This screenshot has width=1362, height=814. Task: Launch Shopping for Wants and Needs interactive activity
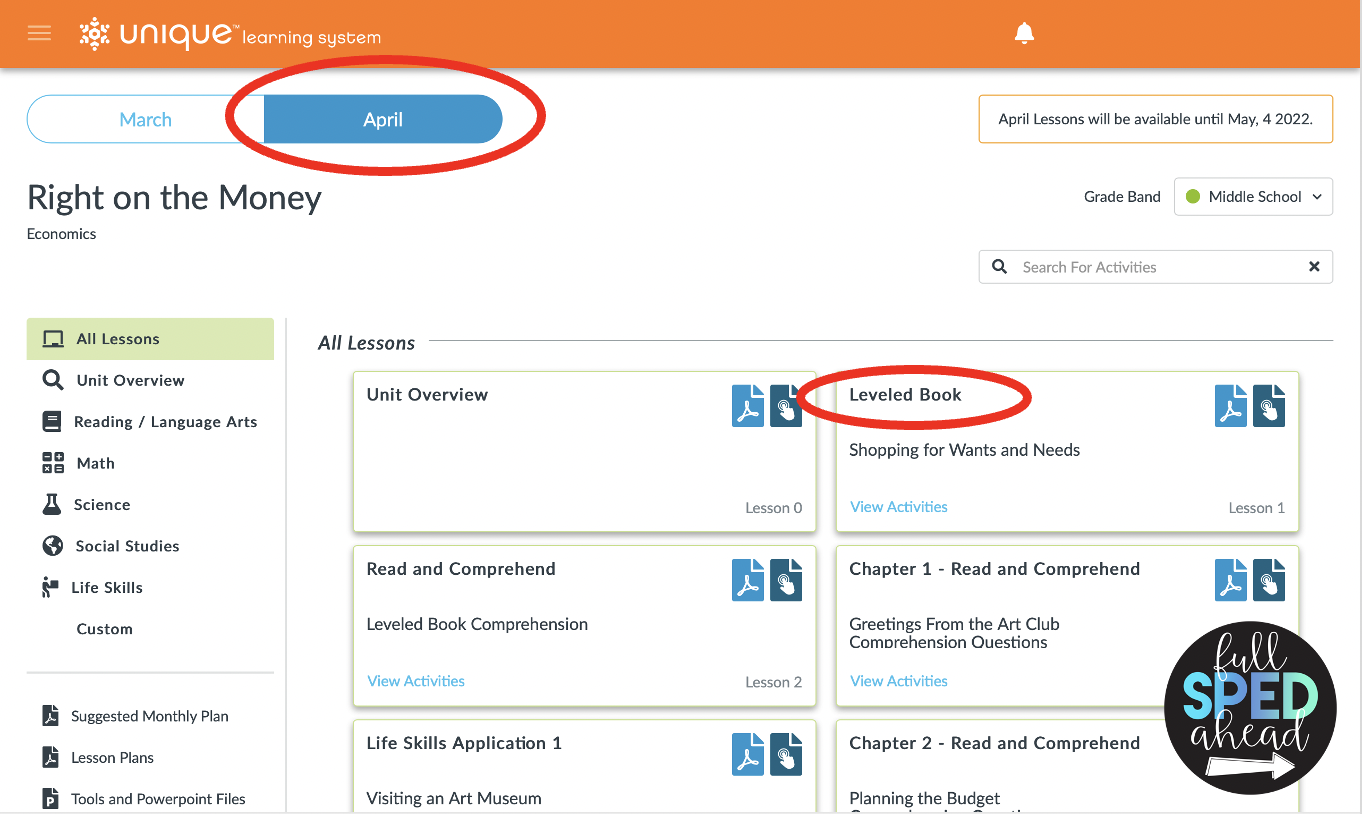coord(1268,406)
